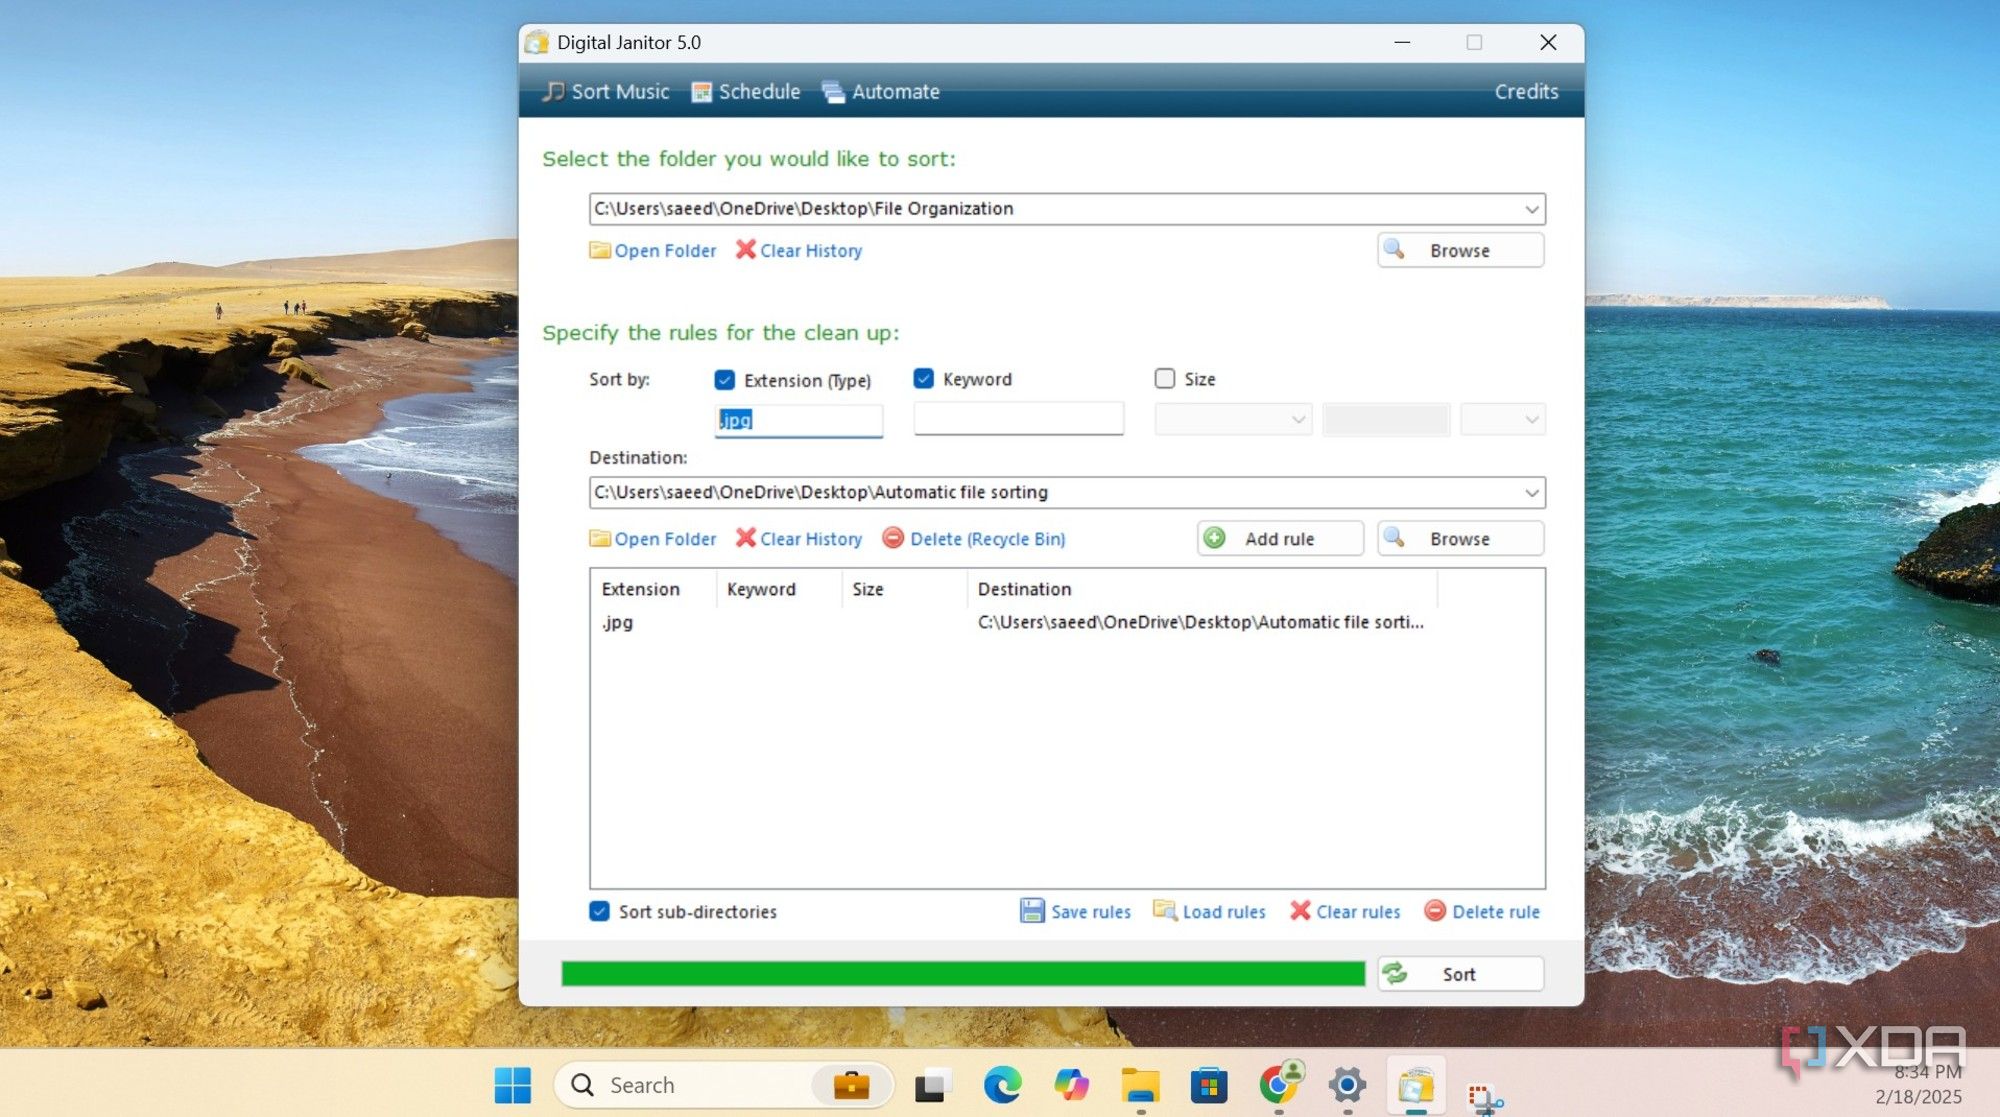This screenshot has height=1117, width=2000.
Task: Click the Add rule button
Action: coord(1280,538)
